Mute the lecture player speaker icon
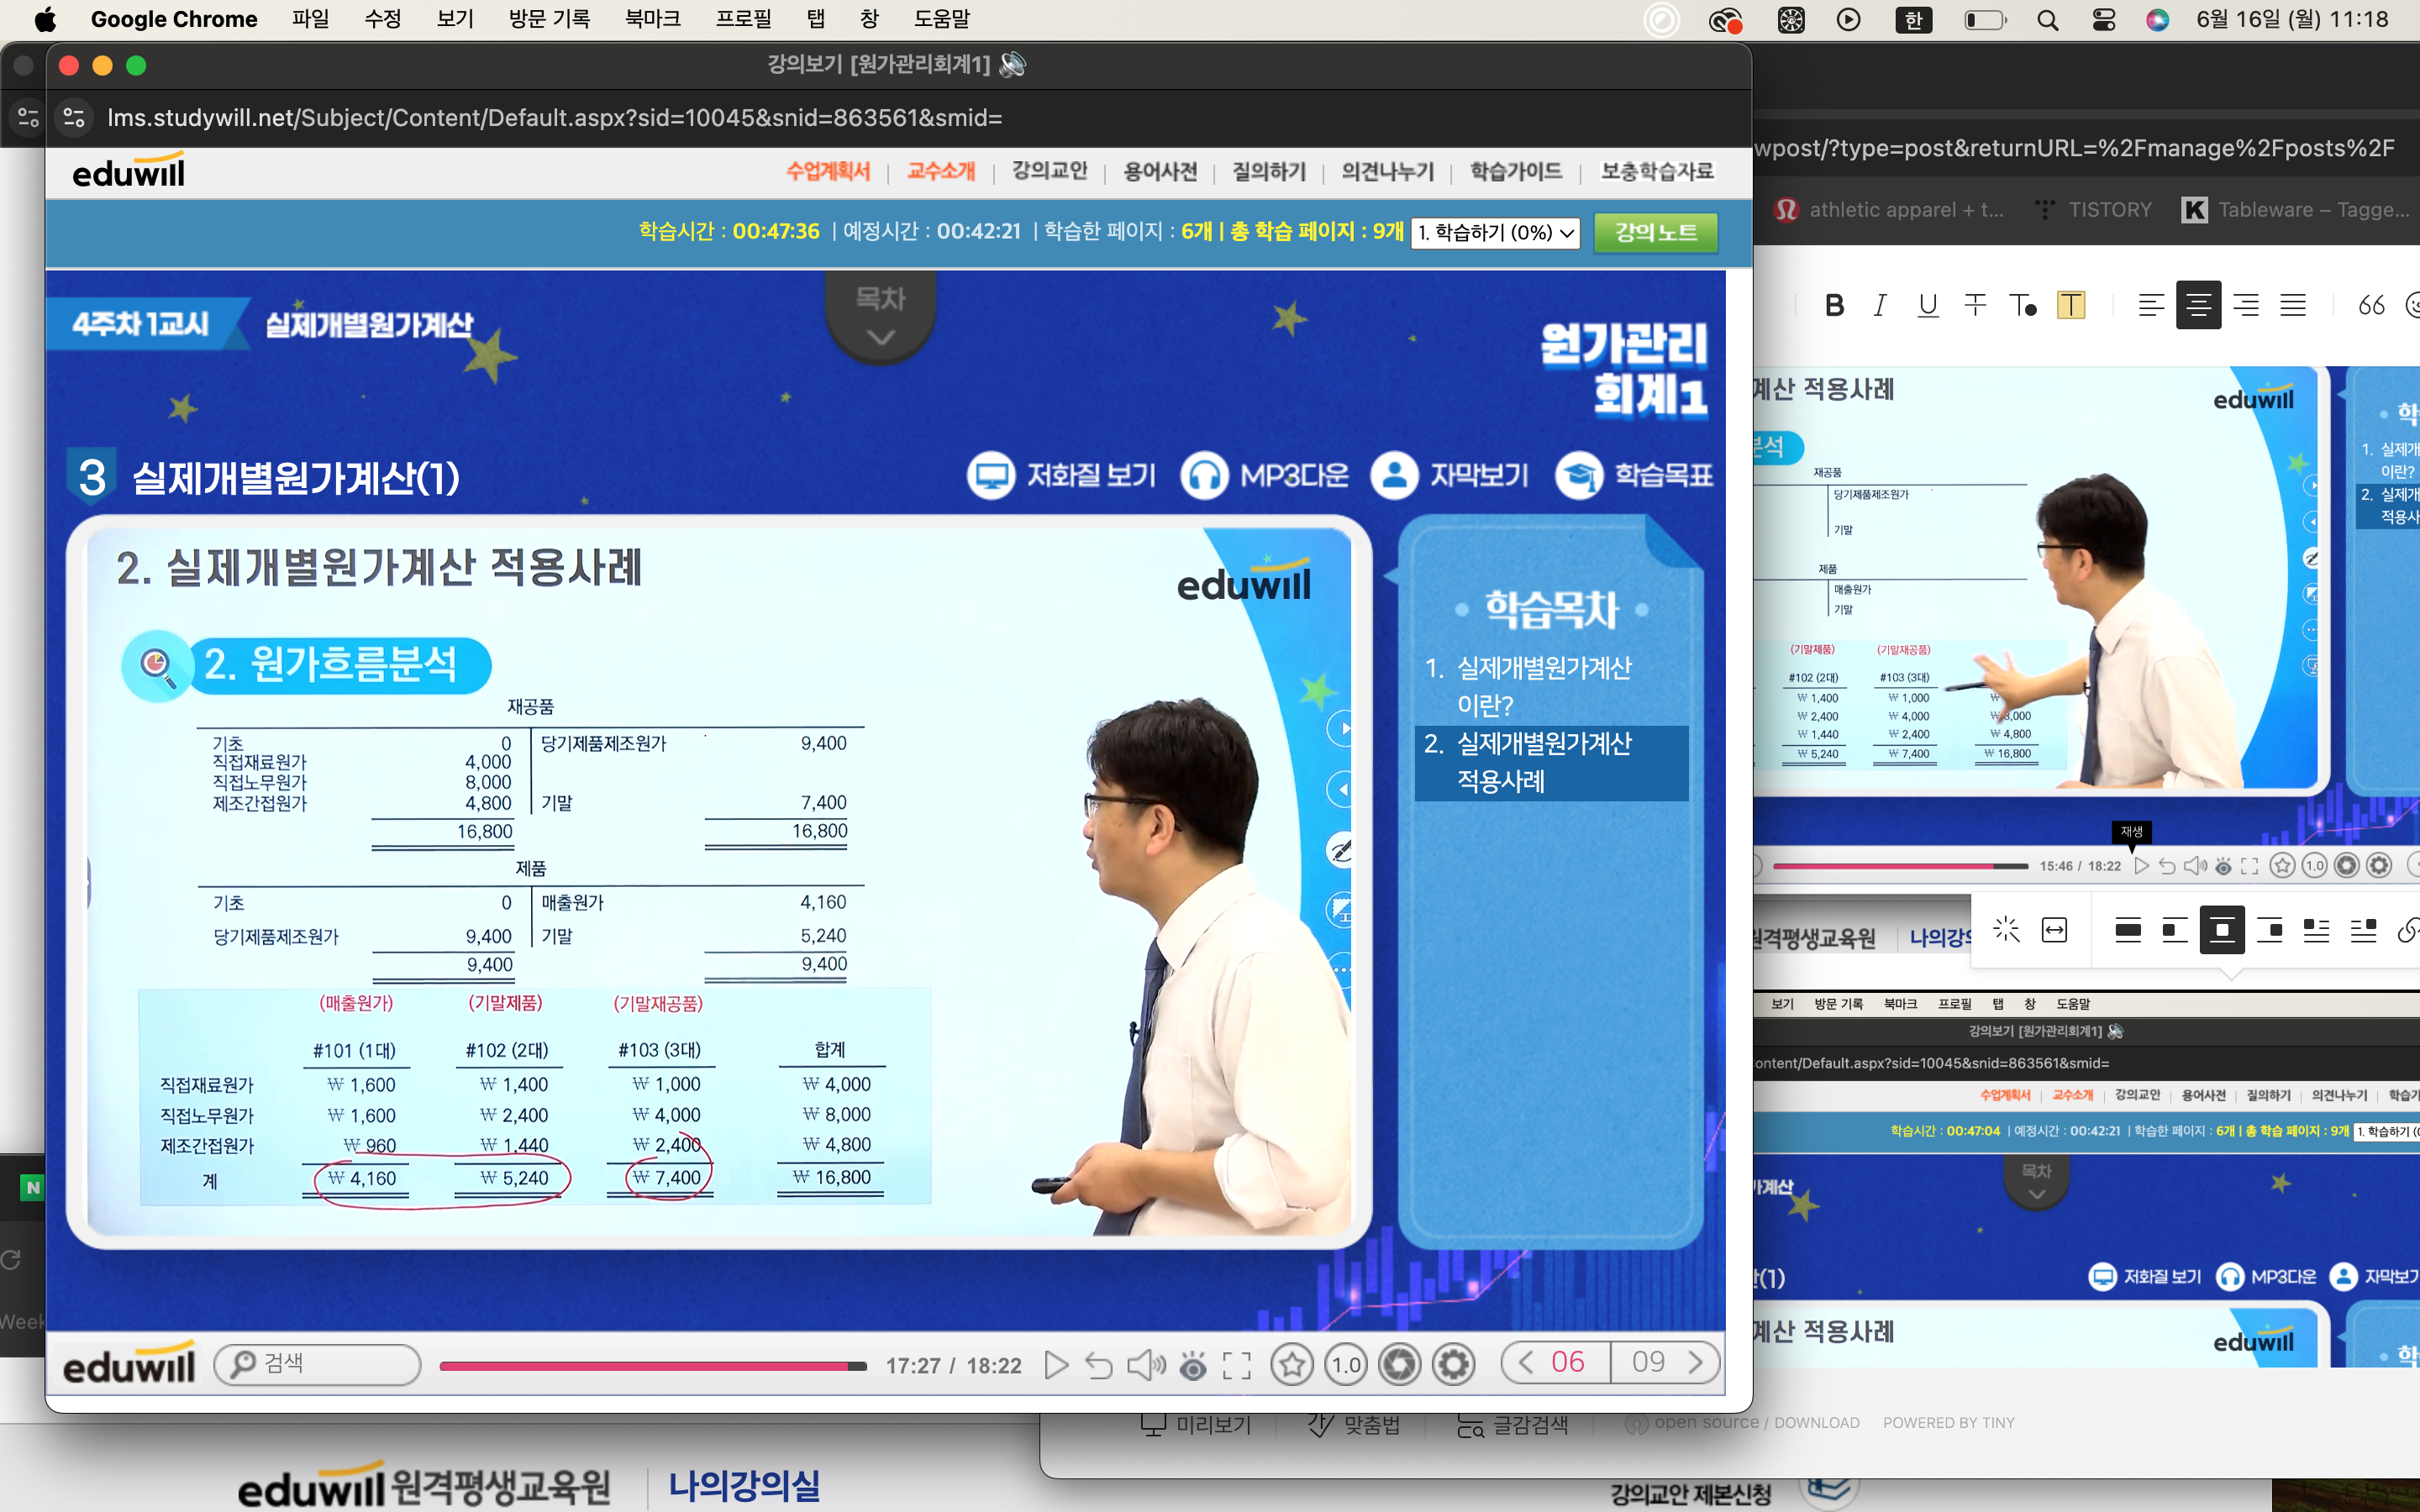 1145,1364
